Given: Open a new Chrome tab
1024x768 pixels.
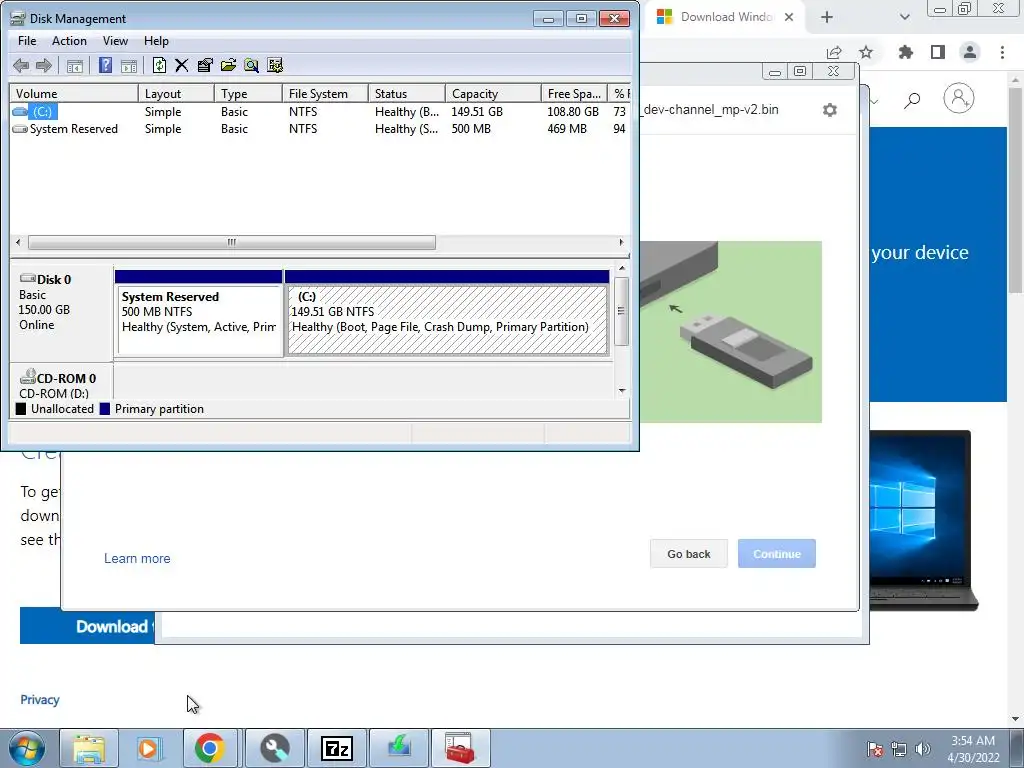Looking at the screenshot, I should tap(827, 17).
